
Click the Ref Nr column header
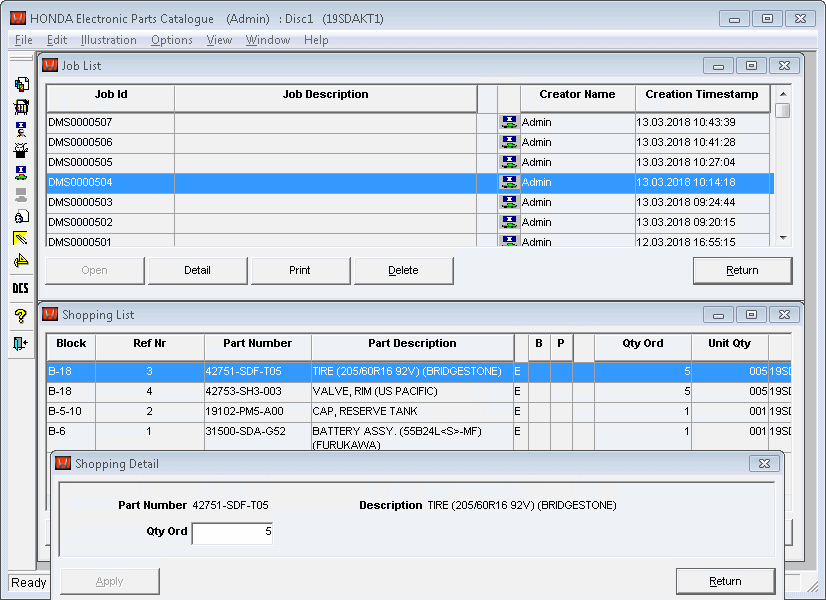(x=150, y=347)
